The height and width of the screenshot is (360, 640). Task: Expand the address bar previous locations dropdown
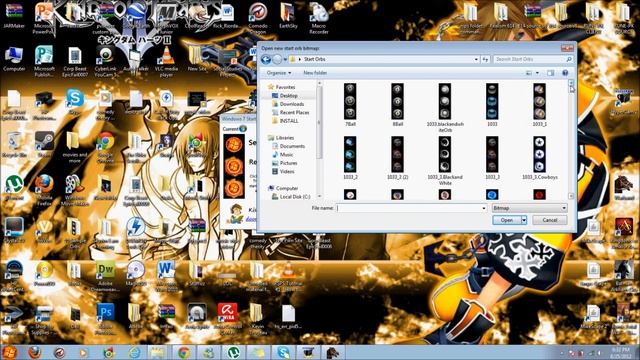click(476, 60)
